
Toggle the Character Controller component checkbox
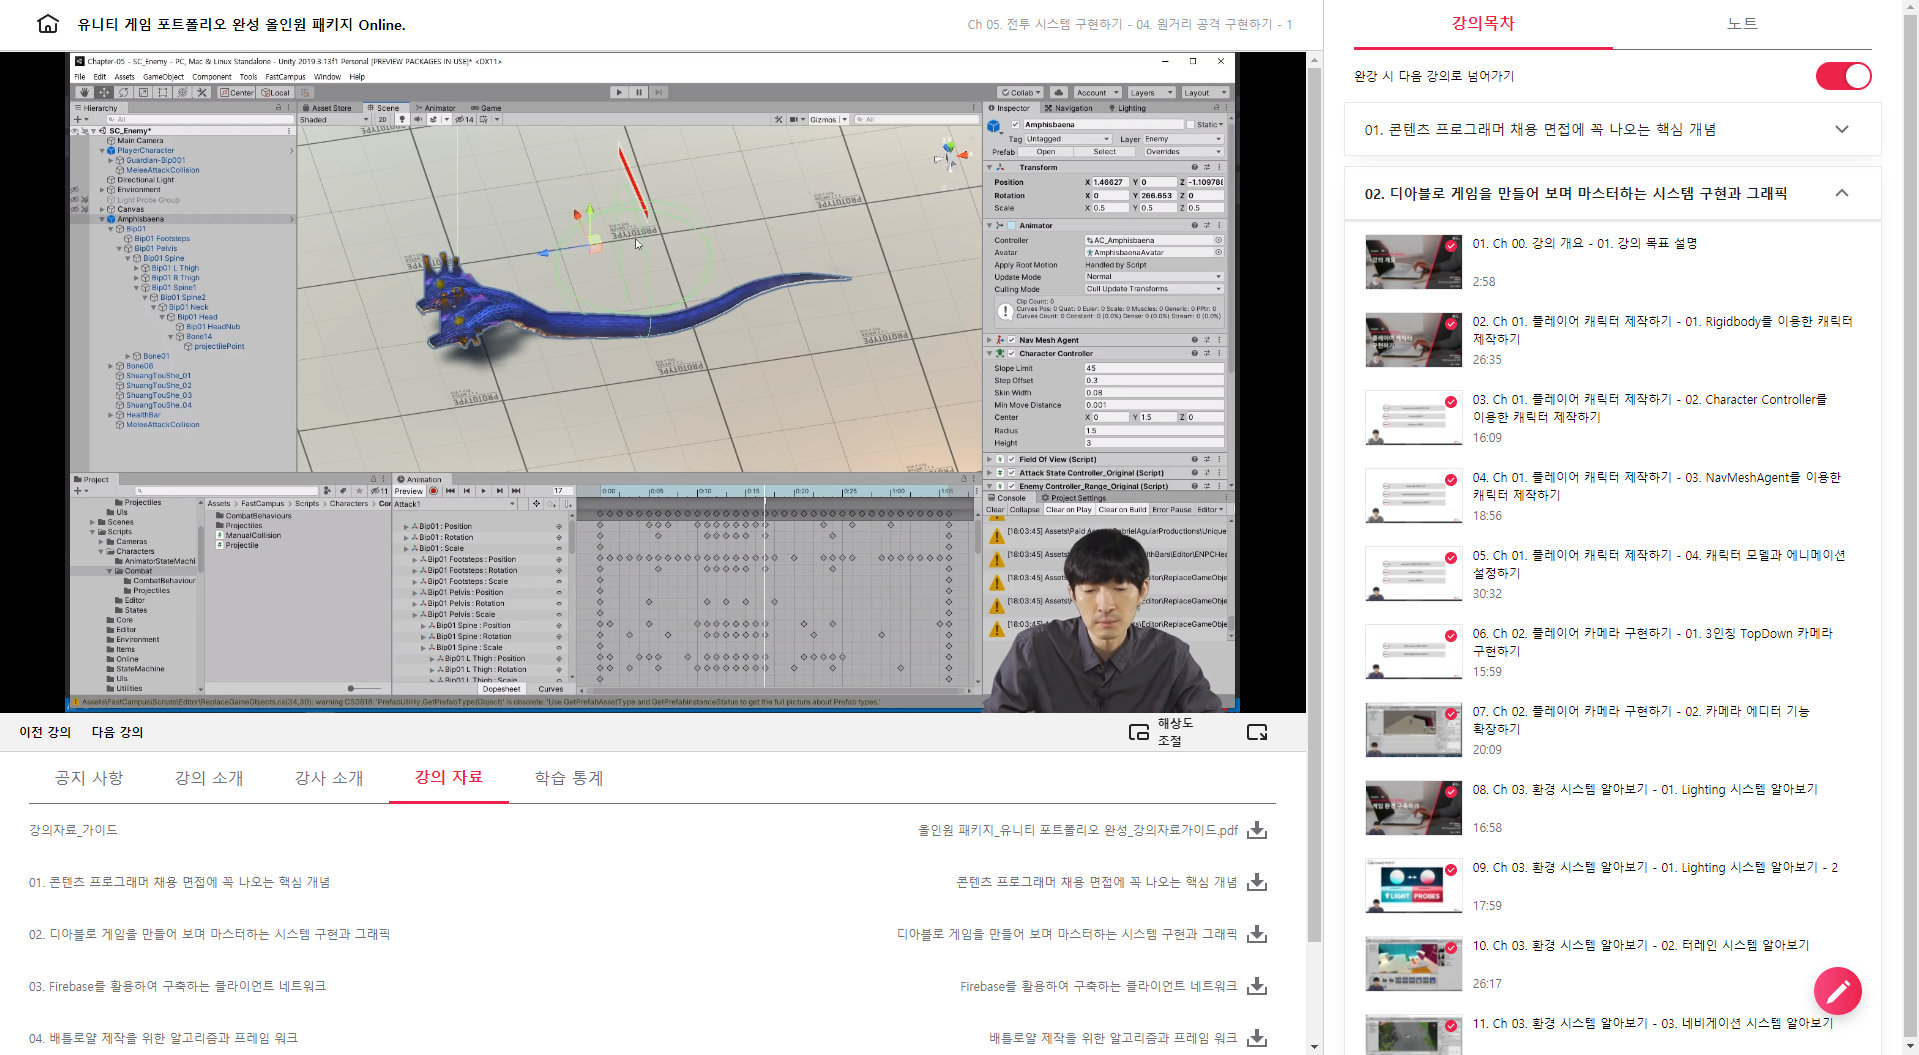(1011, 353)
